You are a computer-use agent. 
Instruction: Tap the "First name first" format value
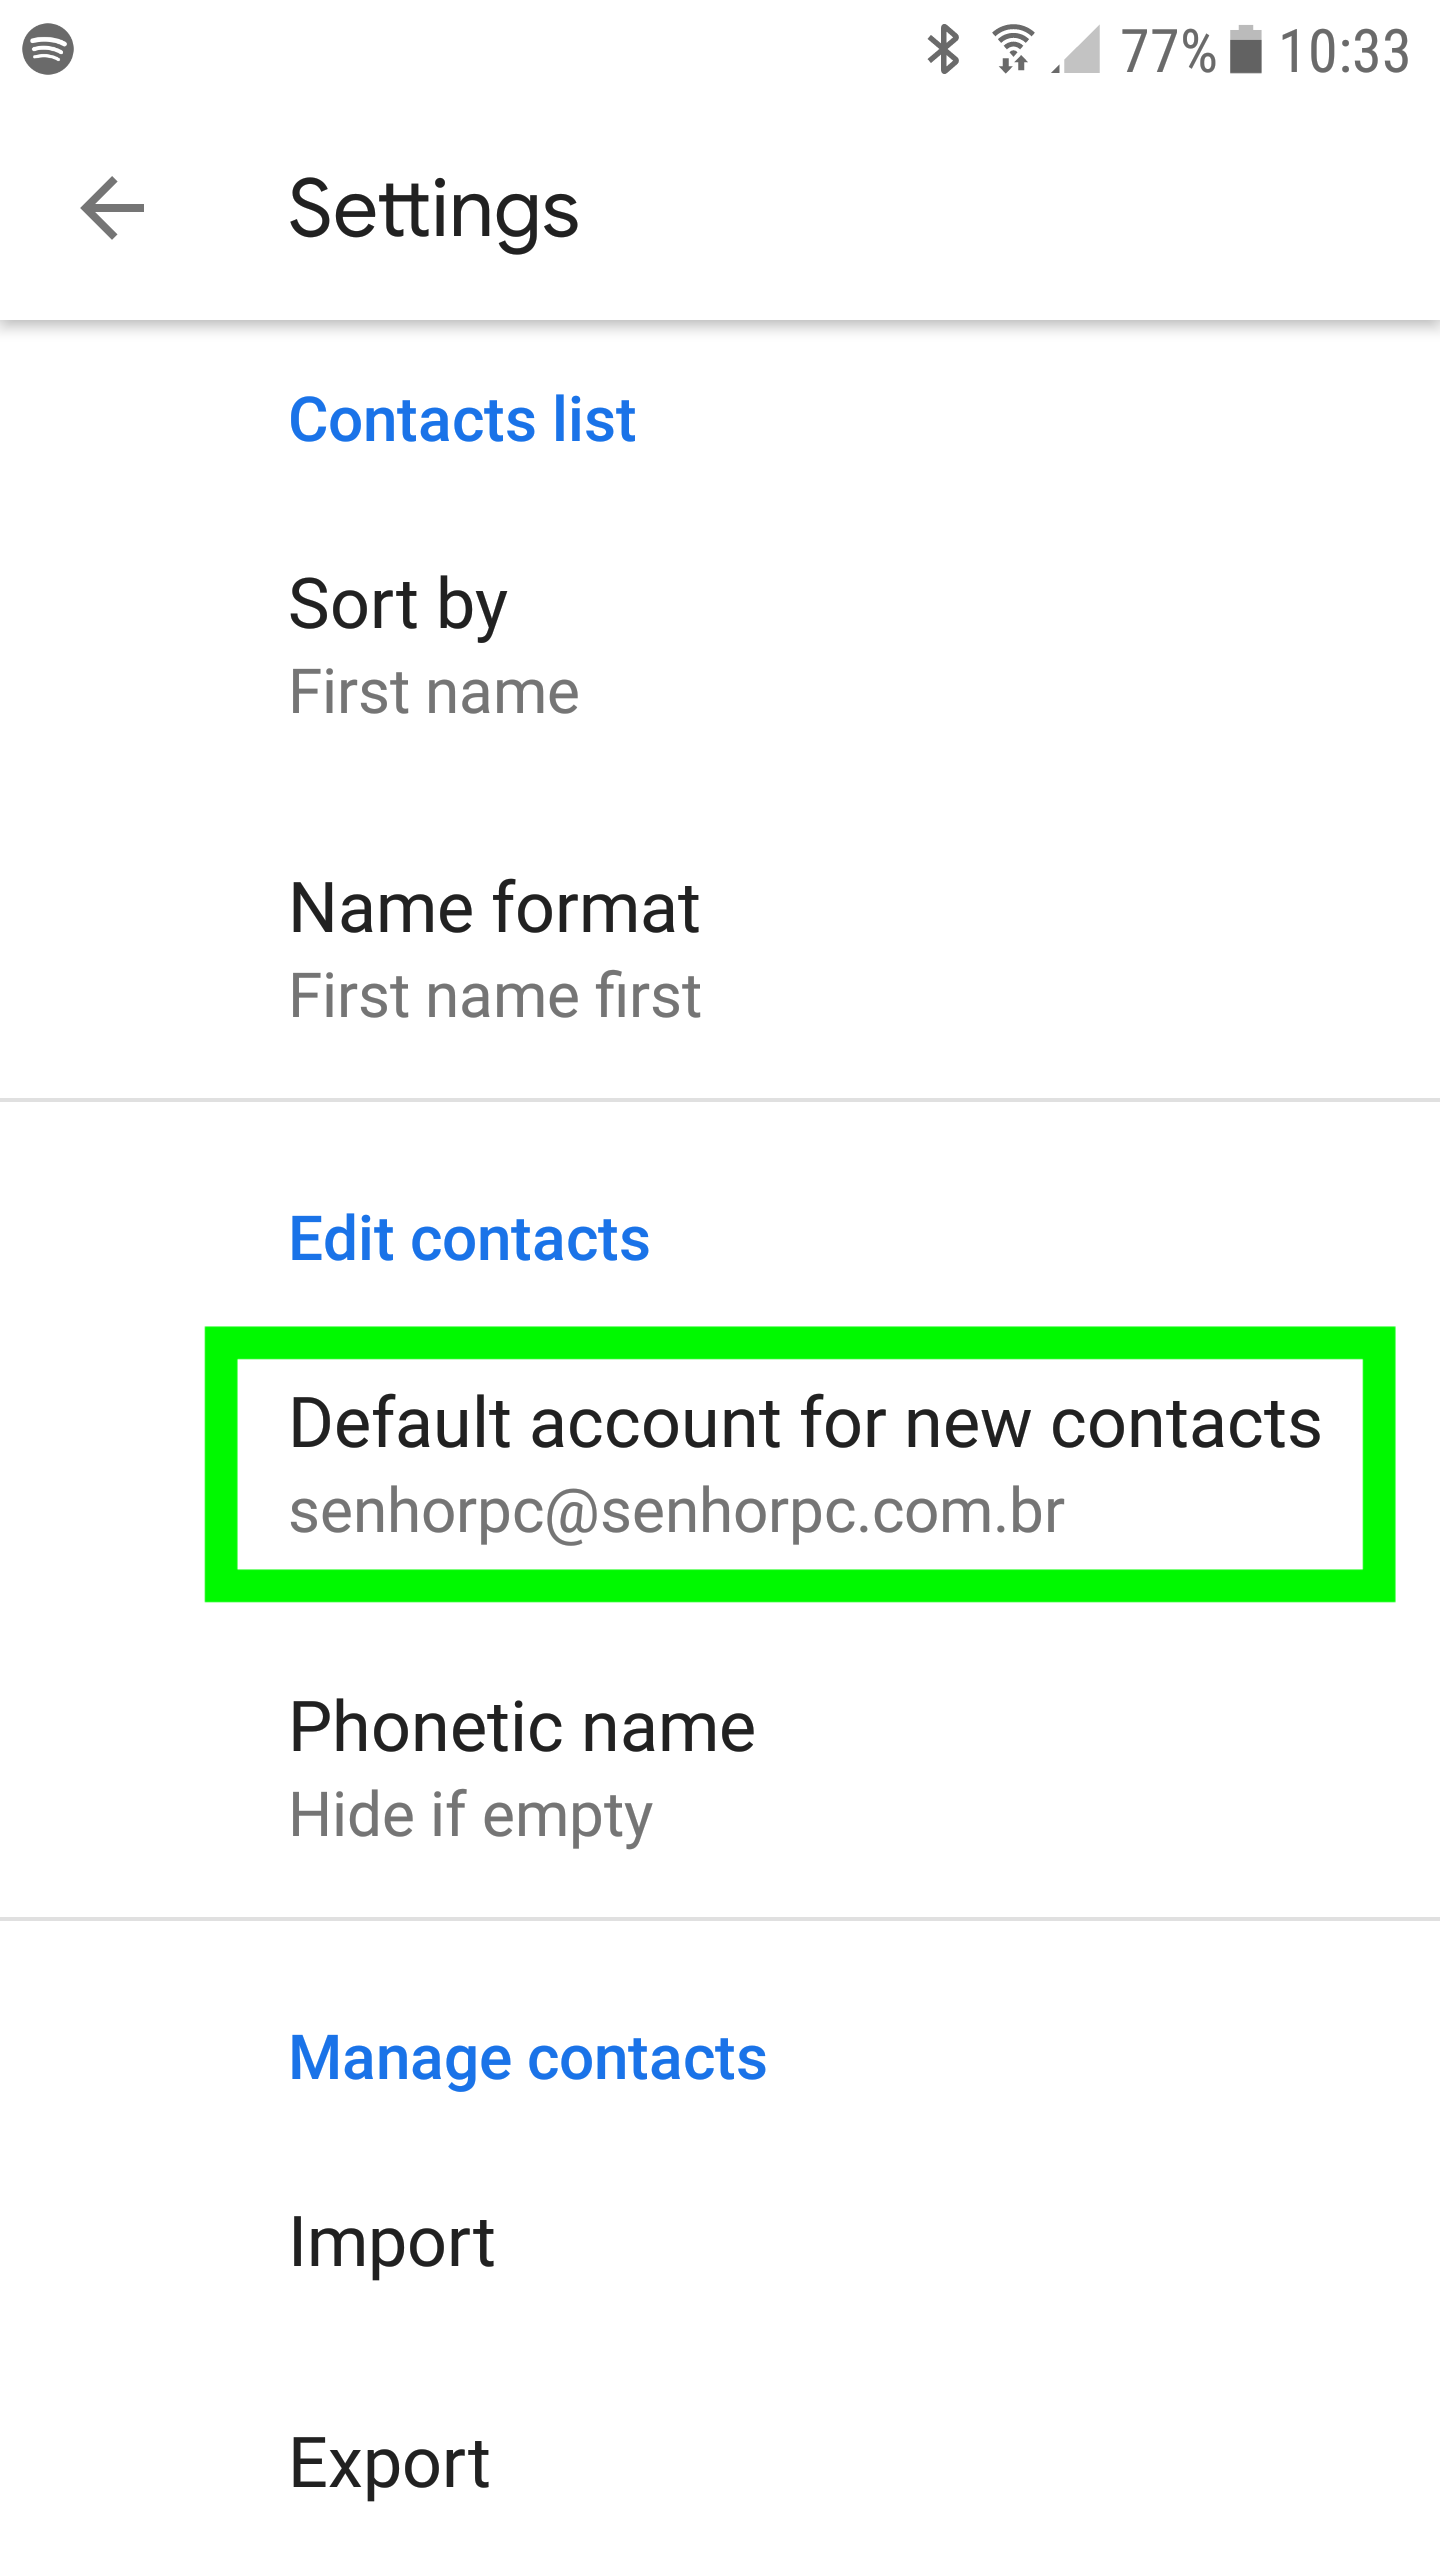(494, 996)
